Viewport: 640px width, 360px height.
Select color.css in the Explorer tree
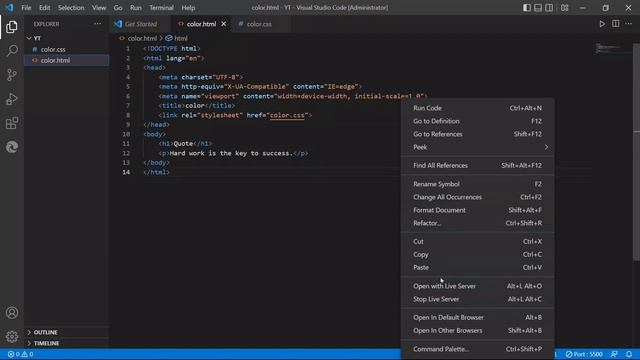(x=67, y=49)
